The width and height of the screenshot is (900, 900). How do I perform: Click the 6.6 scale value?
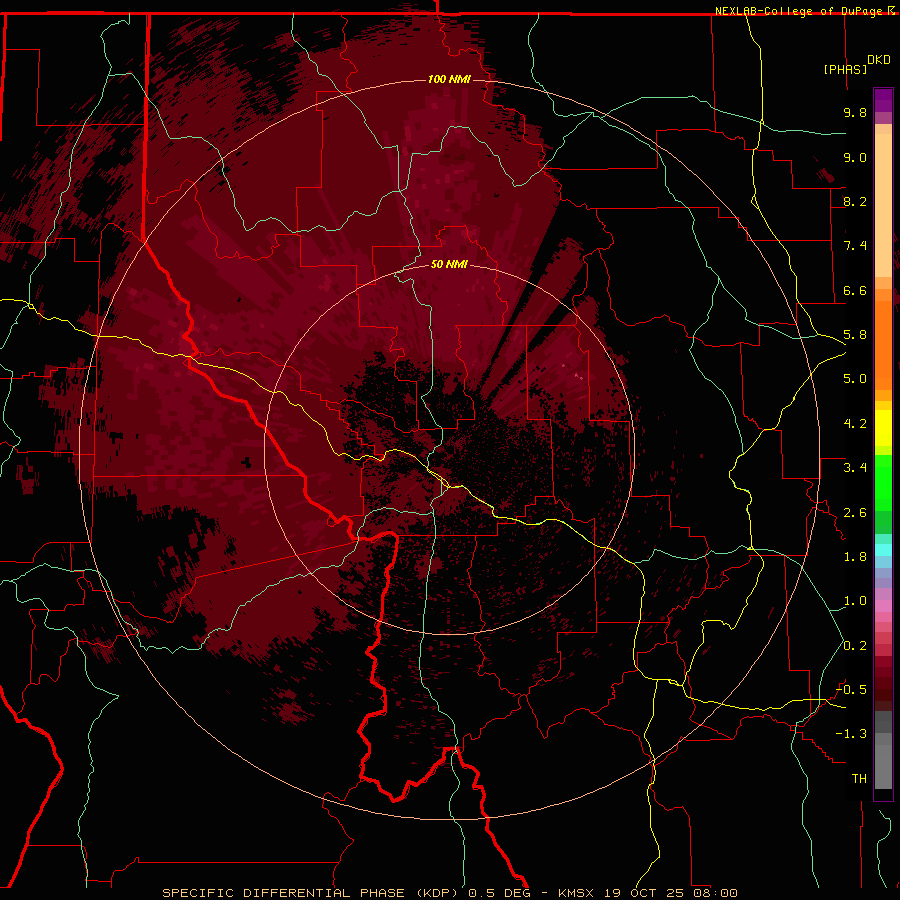click(x=855, y=290)
